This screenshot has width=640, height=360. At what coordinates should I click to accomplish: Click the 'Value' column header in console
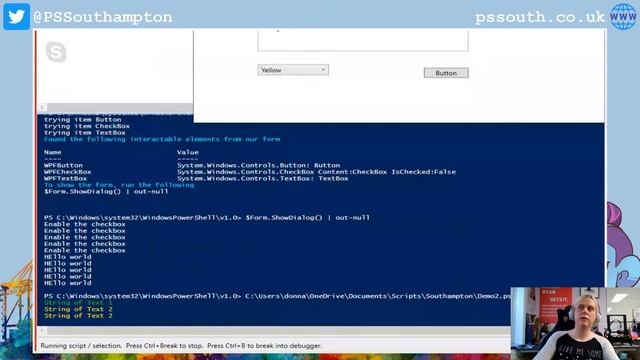click(x=188, y=152)
